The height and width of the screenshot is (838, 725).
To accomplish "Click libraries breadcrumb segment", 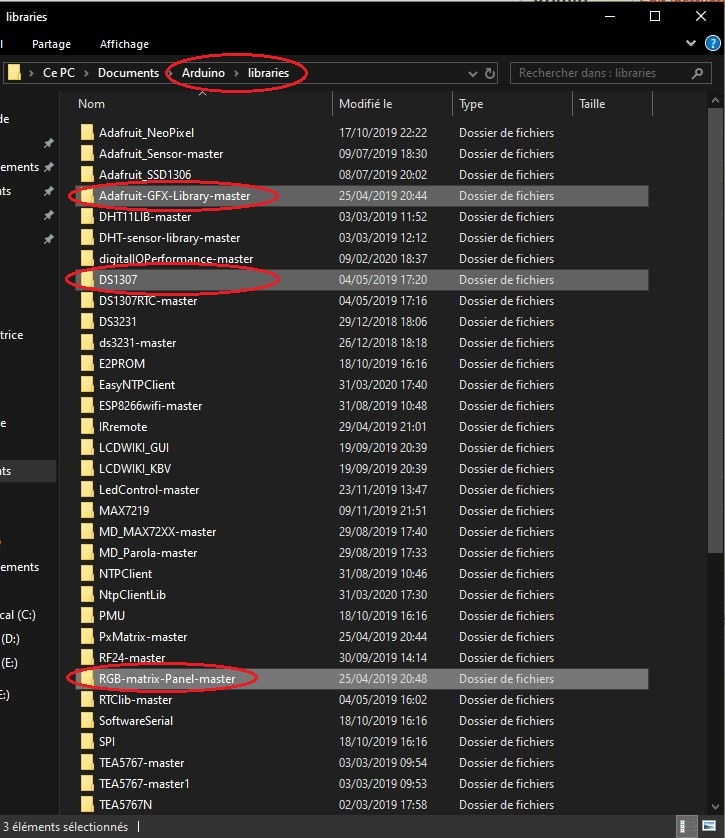I will point(268,73).
